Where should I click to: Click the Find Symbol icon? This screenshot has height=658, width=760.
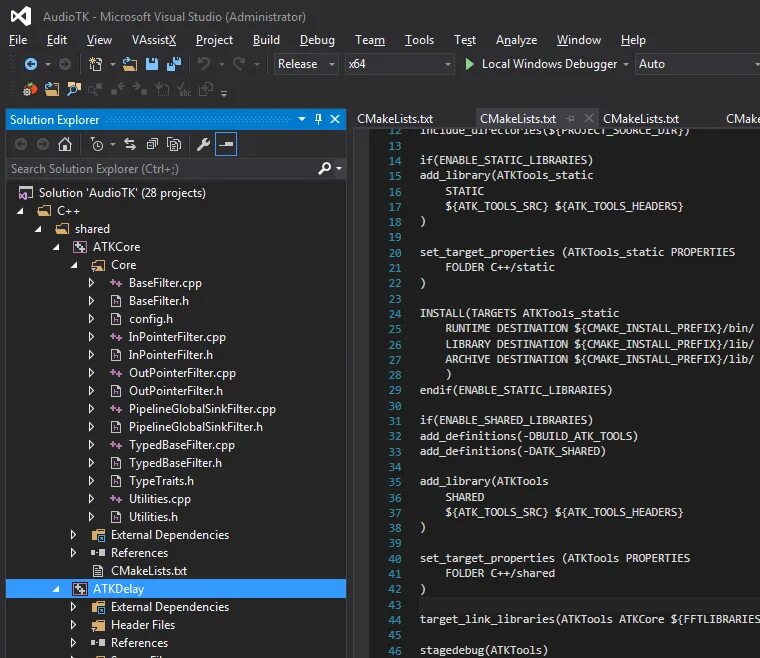coord(74,90)
